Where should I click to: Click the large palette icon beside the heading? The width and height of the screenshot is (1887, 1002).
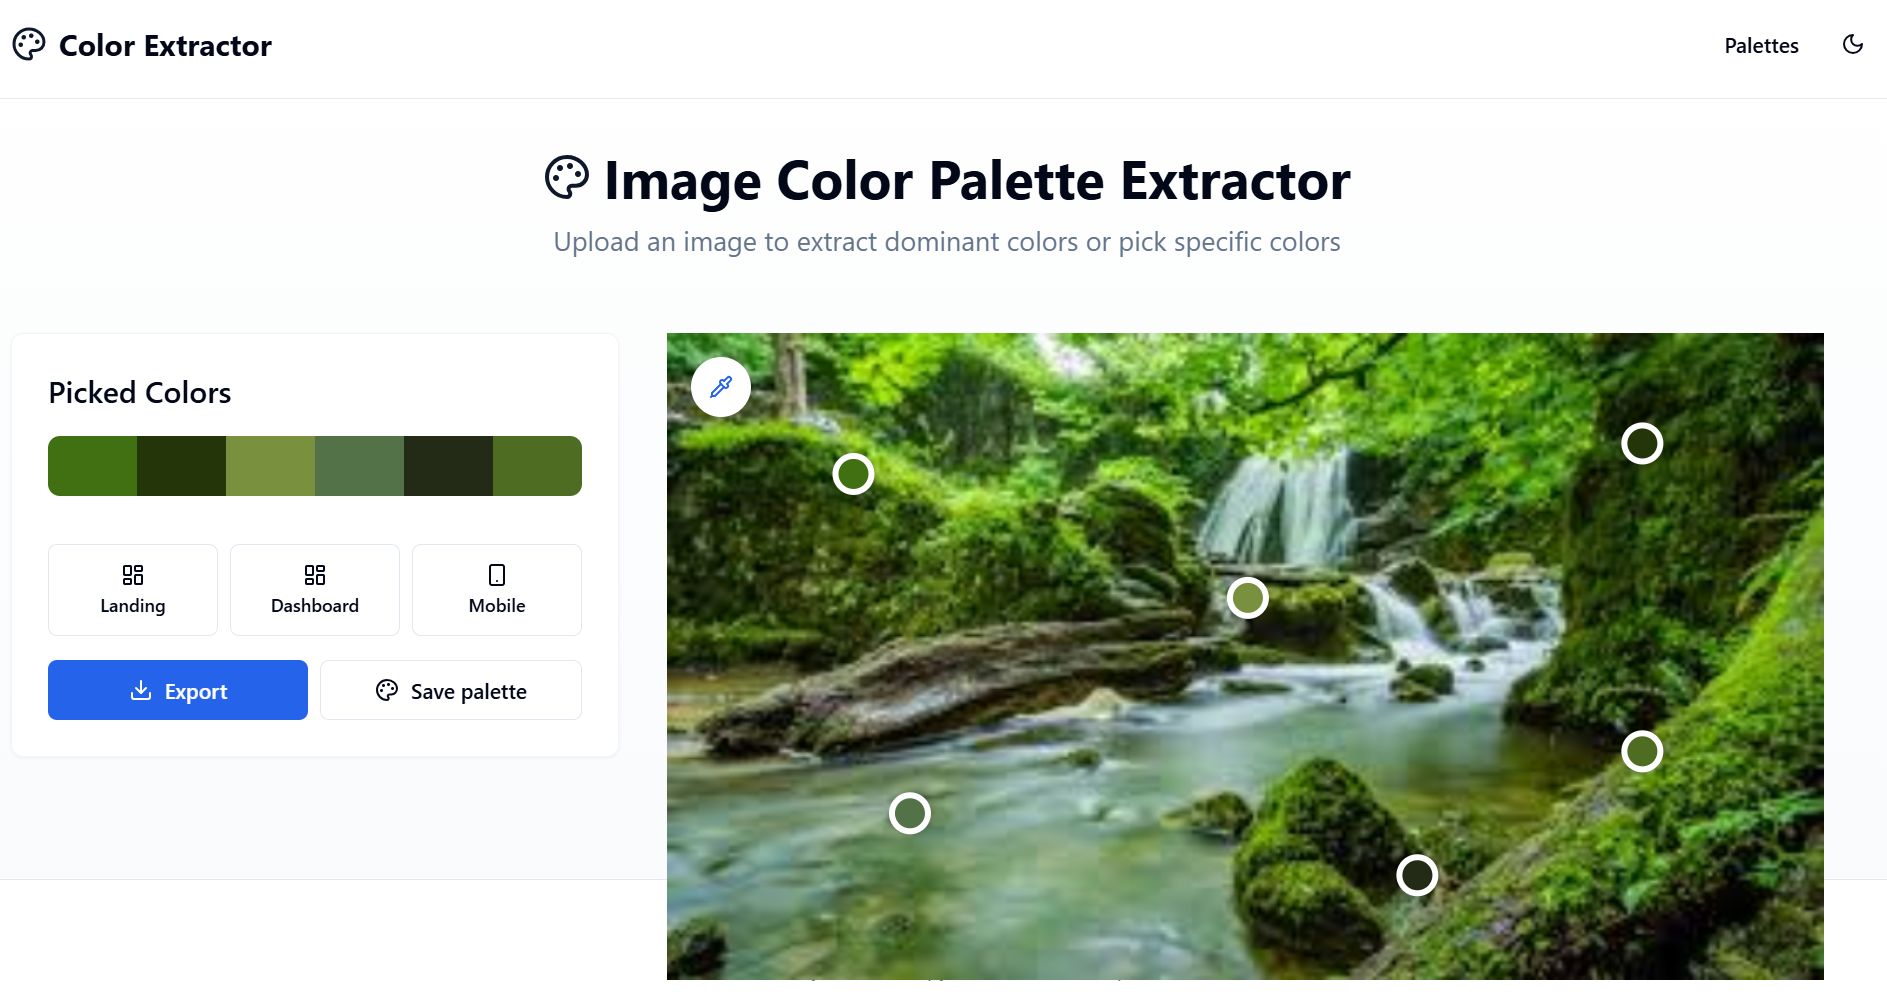pyautogui.click(x=567, y=179)
